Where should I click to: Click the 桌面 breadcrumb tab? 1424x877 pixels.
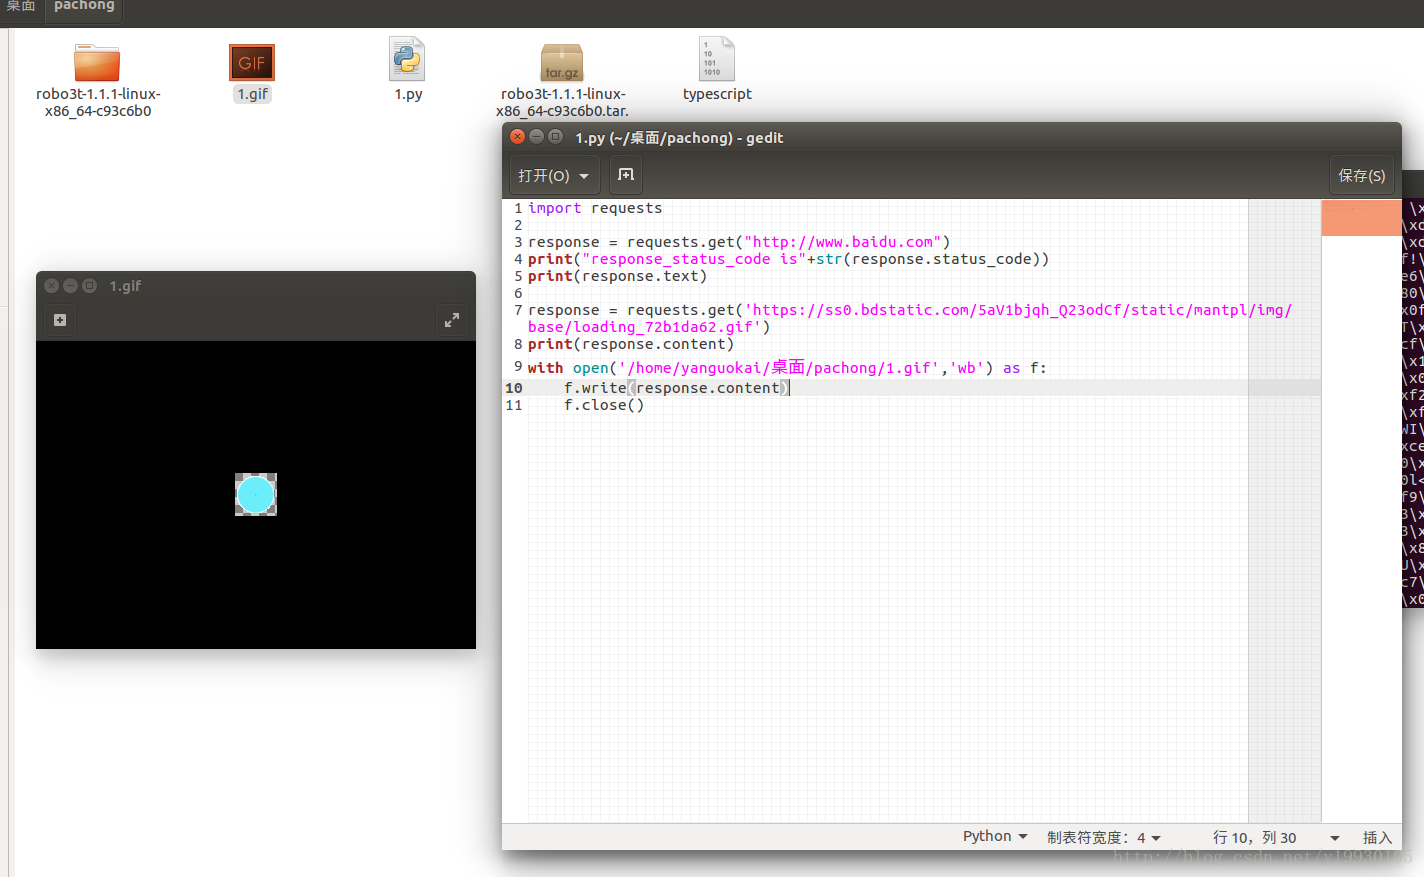click(x=21, y=6)
